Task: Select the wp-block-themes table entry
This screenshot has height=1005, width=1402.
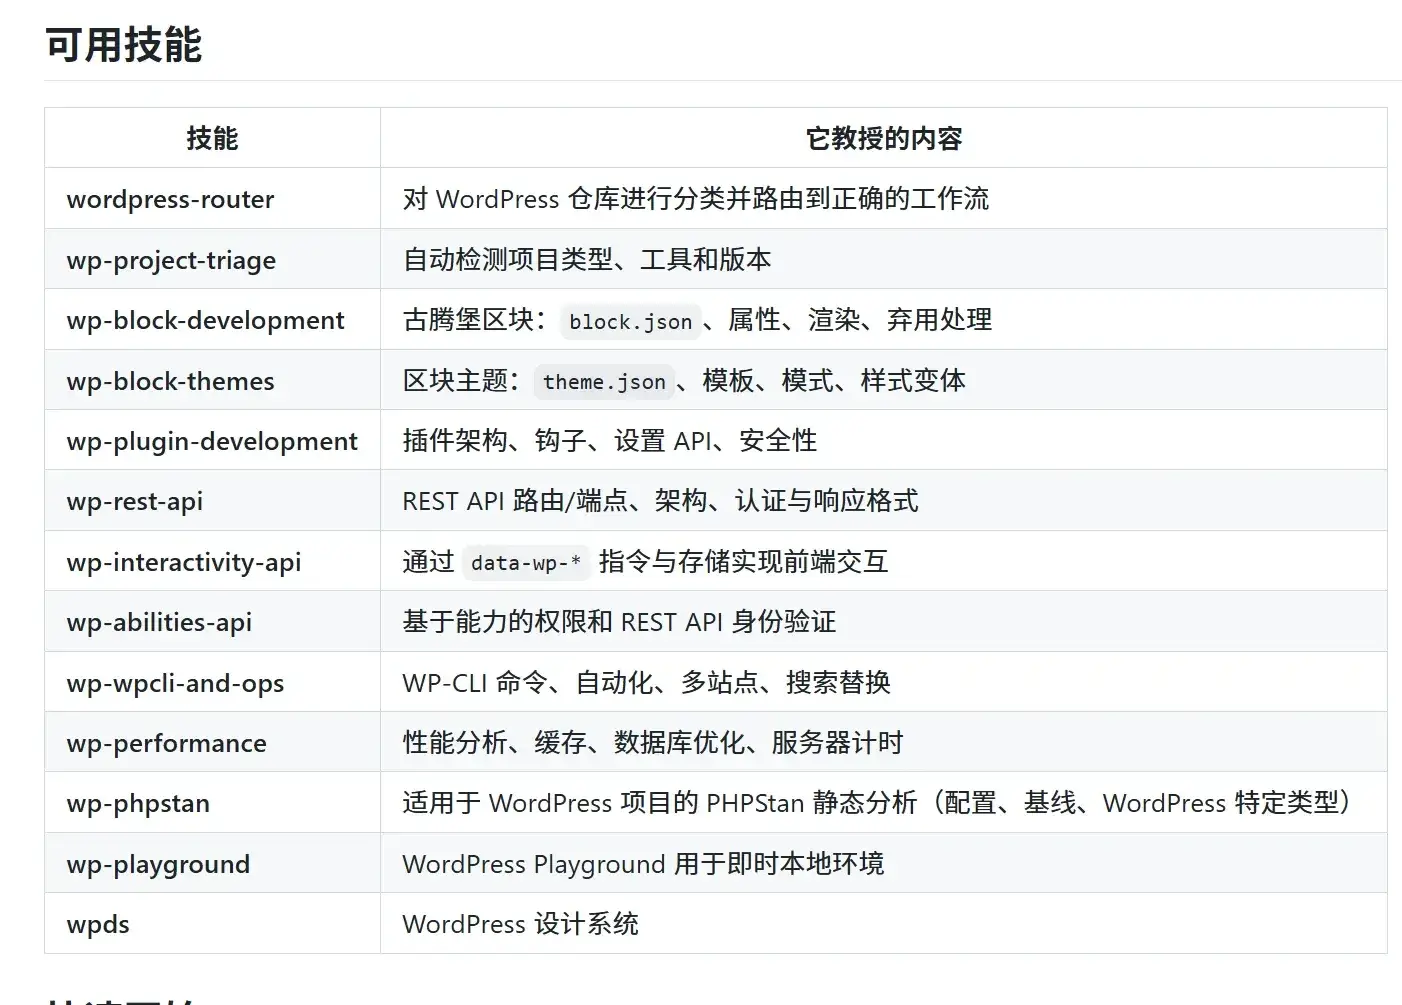Action: [x=170, y=381]
